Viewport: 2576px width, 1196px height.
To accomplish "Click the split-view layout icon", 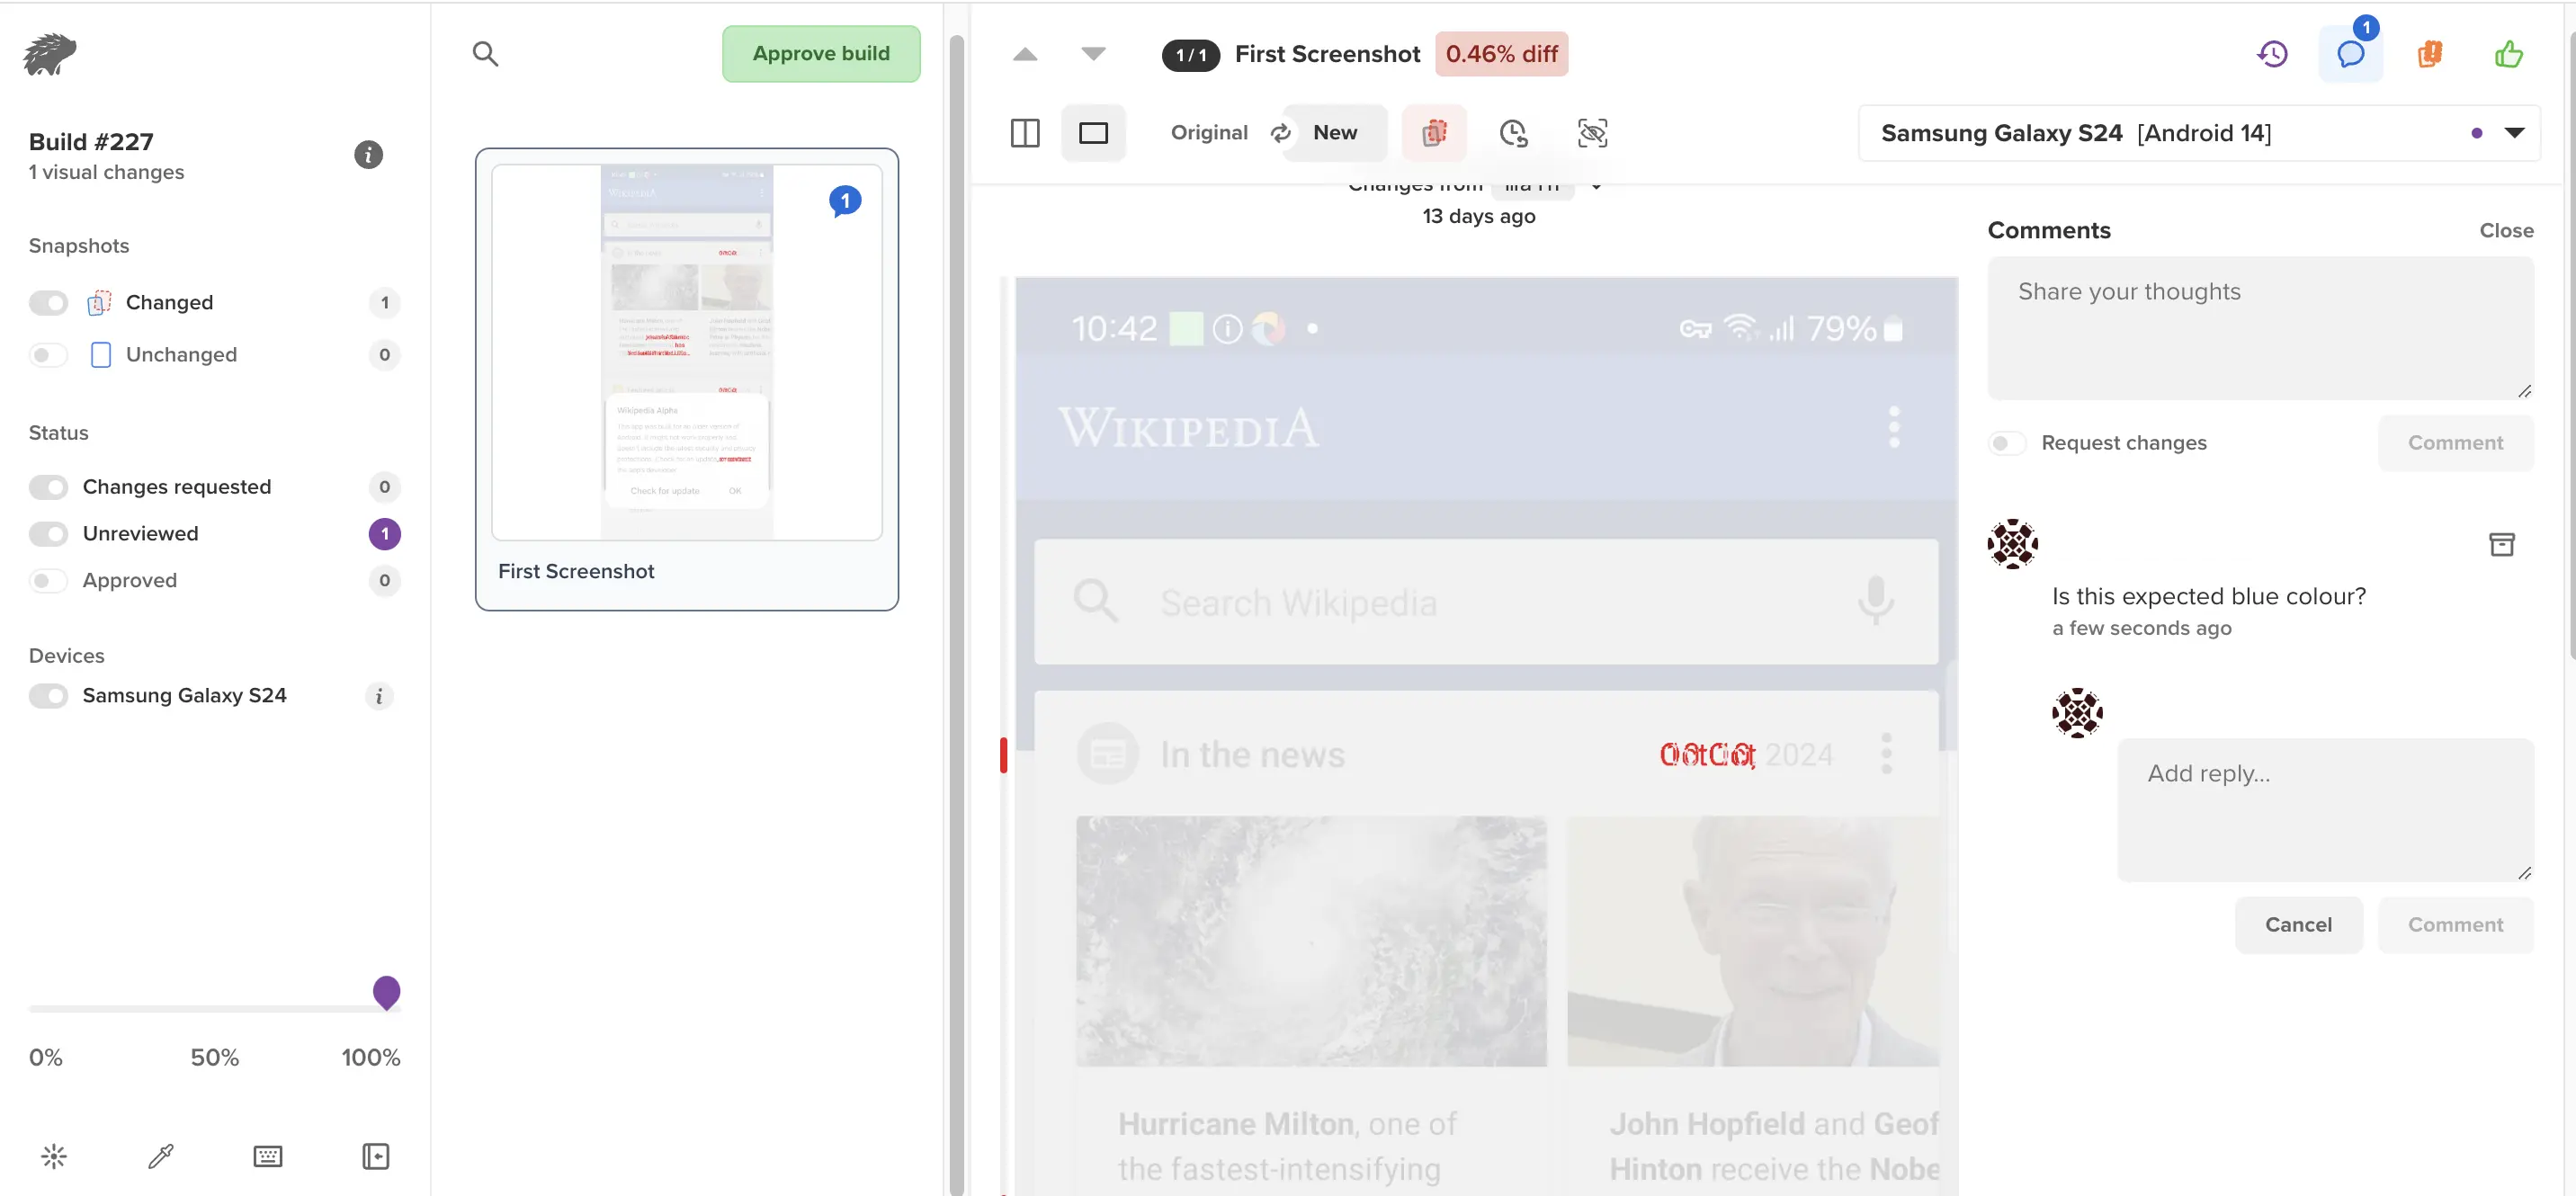I will pyautogui.click(x=1025, y=131).
